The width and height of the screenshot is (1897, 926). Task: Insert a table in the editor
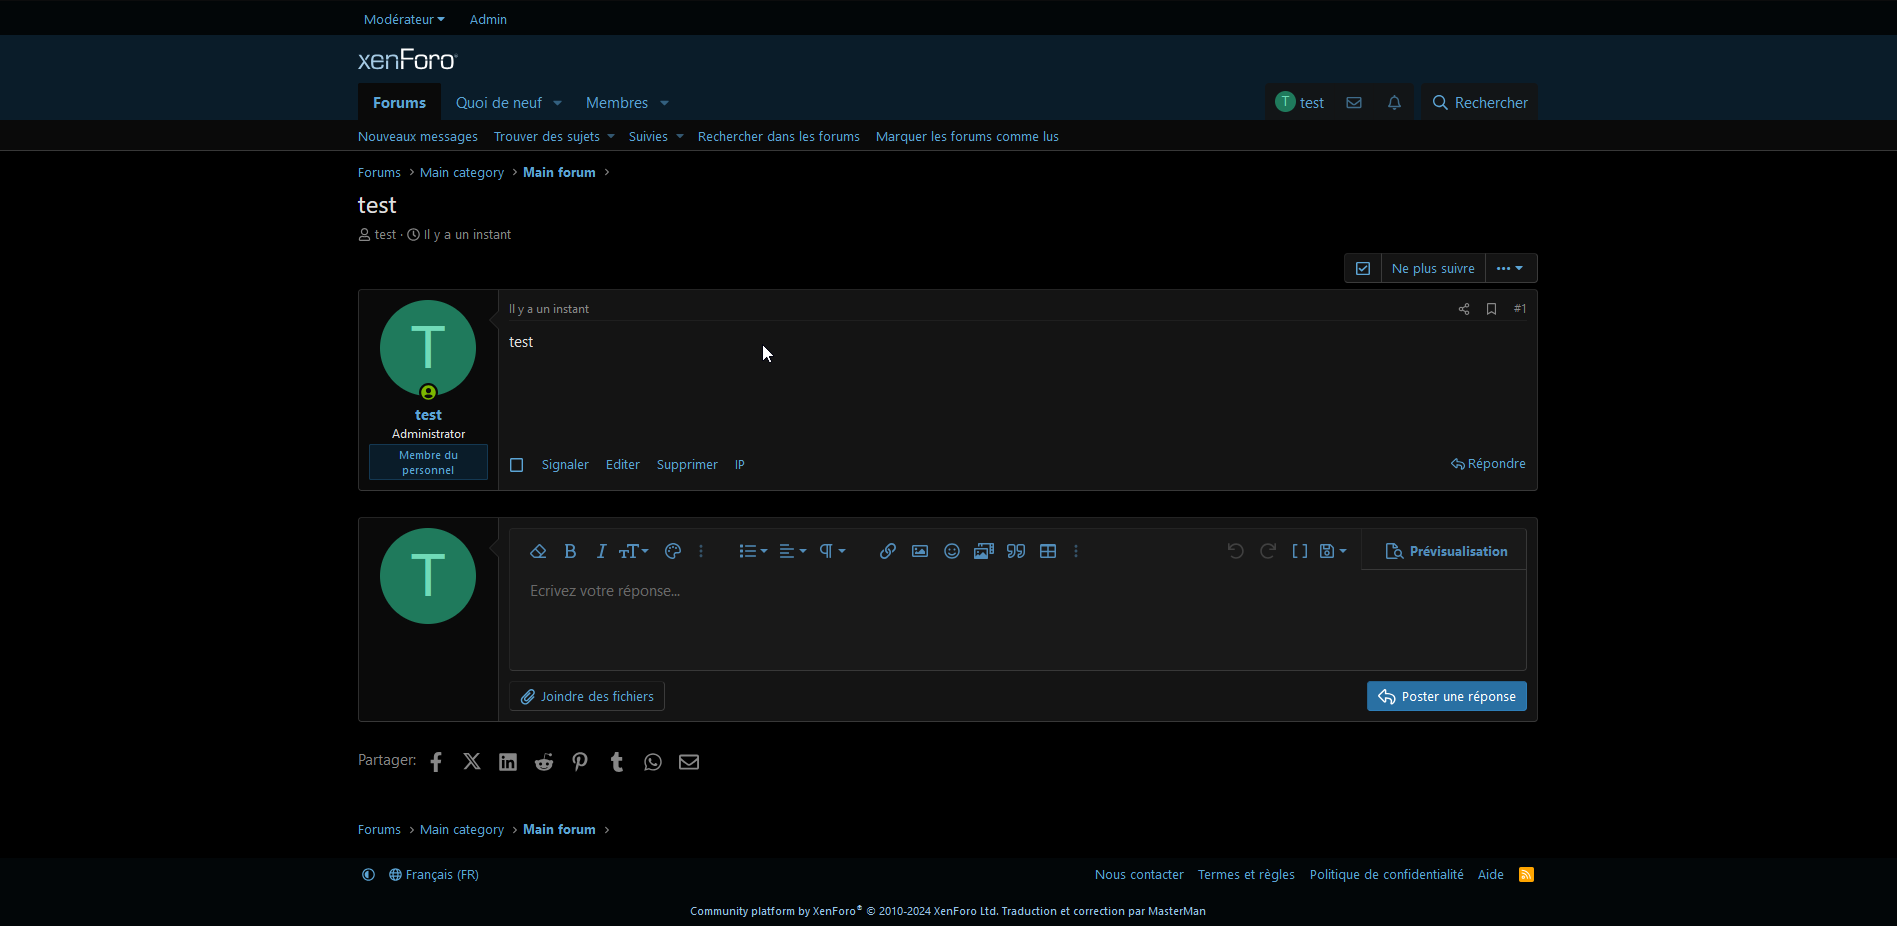tap(1048, 551)
